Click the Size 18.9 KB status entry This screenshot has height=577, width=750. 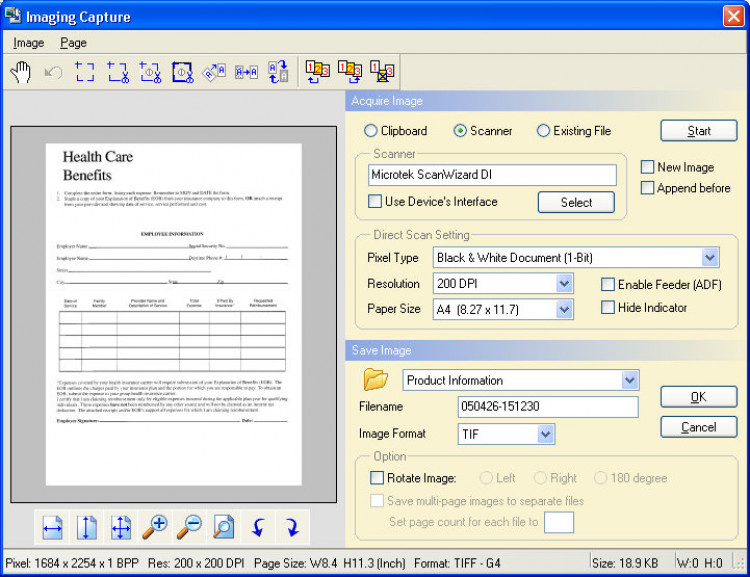point(625,563)
